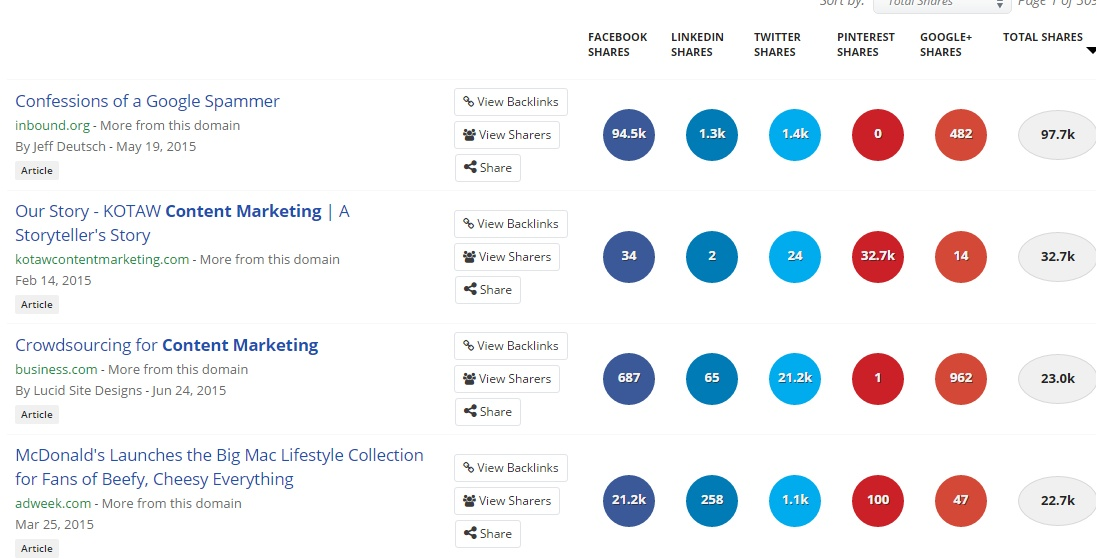Click the 32.7k Pinterest shares red circle

(878, 256)
